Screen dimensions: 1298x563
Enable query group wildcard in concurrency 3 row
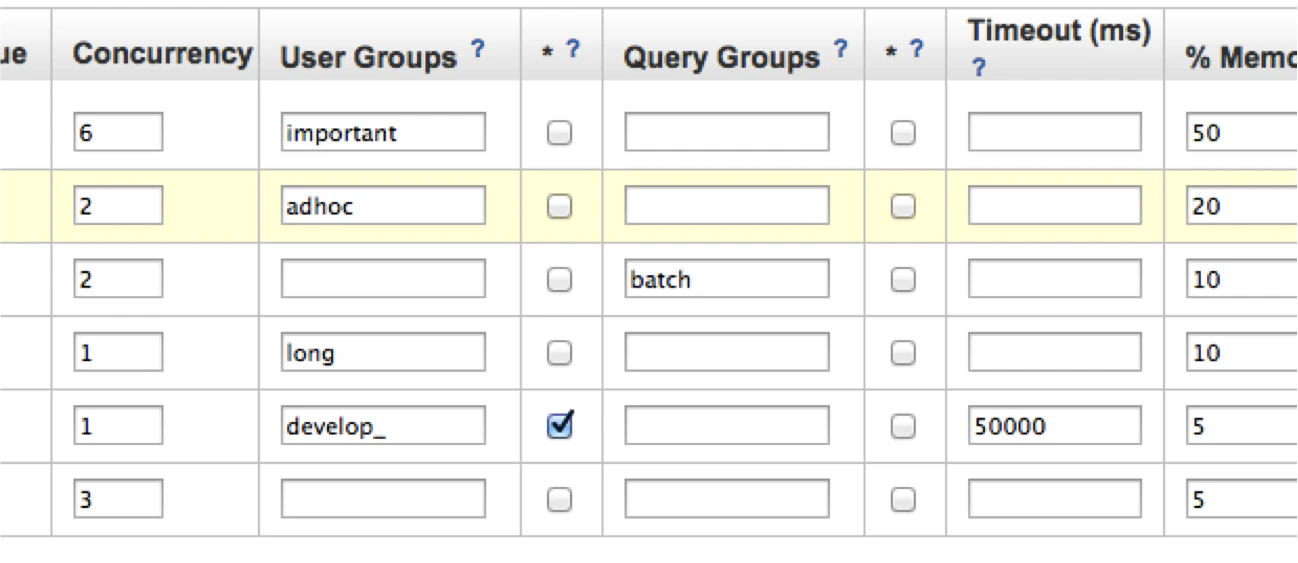(903, 499)
